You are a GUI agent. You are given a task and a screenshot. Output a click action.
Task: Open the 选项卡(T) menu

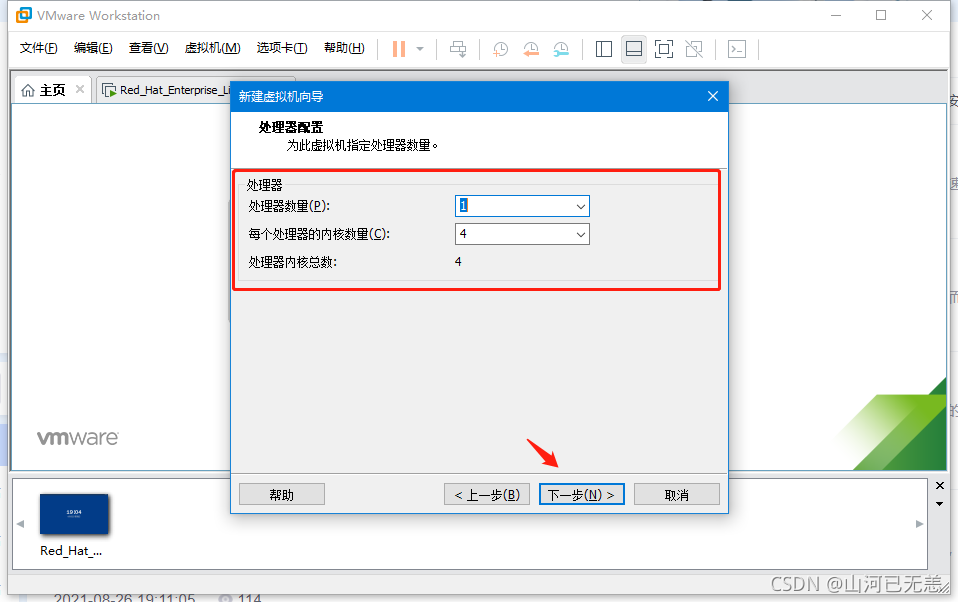pyautogui.click(x=282, y=48)
